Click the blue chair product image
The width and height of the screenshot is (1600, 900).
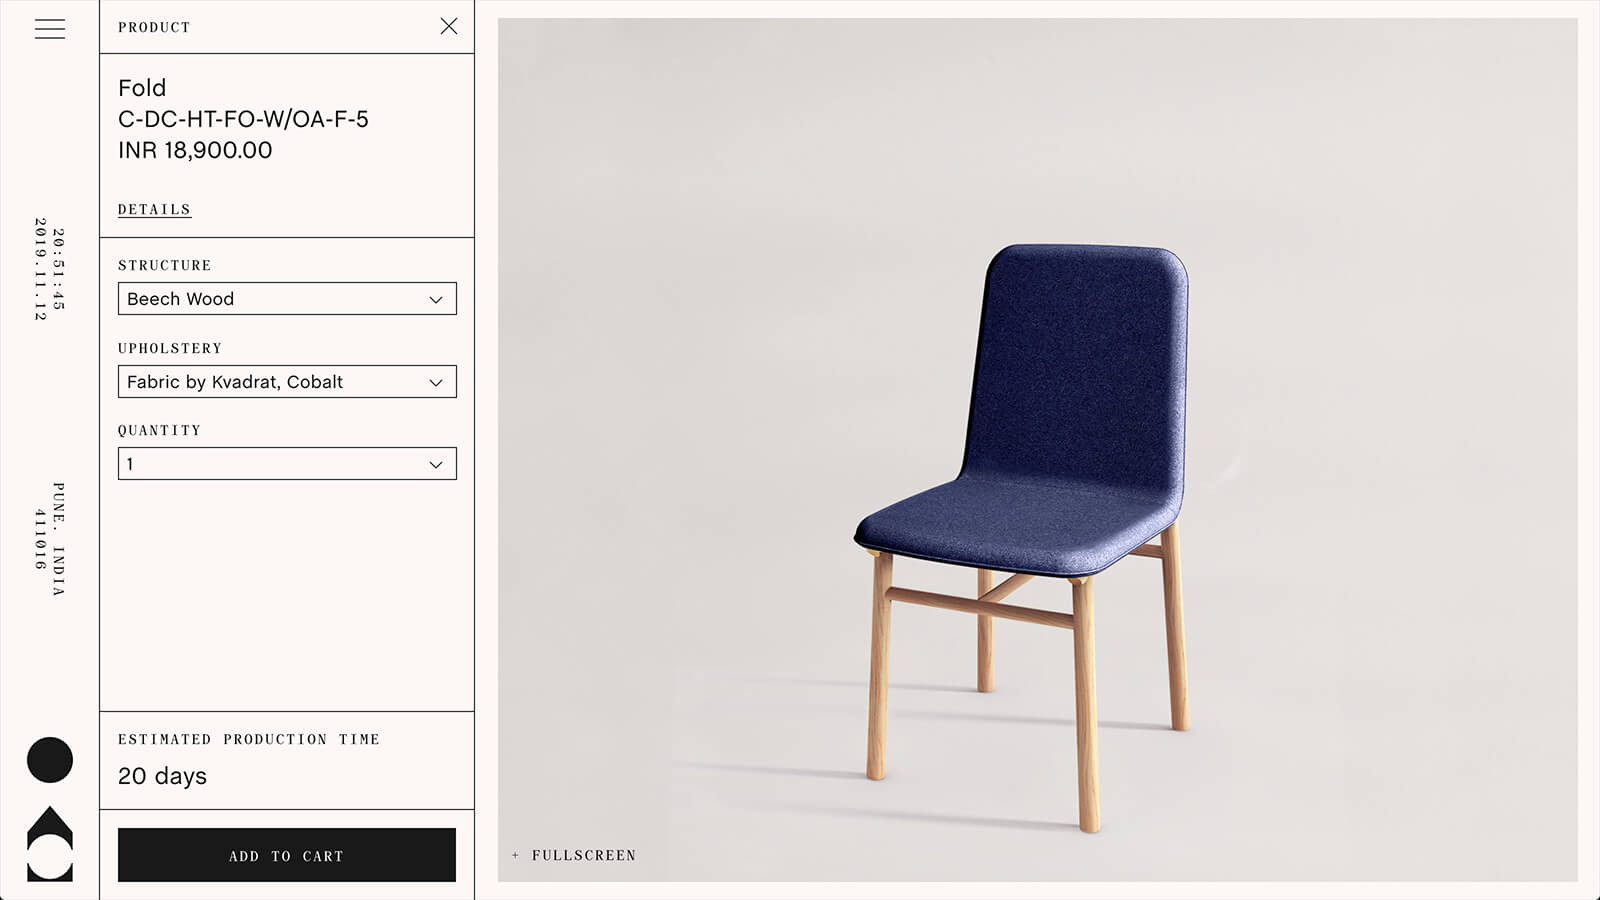click(x=1022, y=538)
